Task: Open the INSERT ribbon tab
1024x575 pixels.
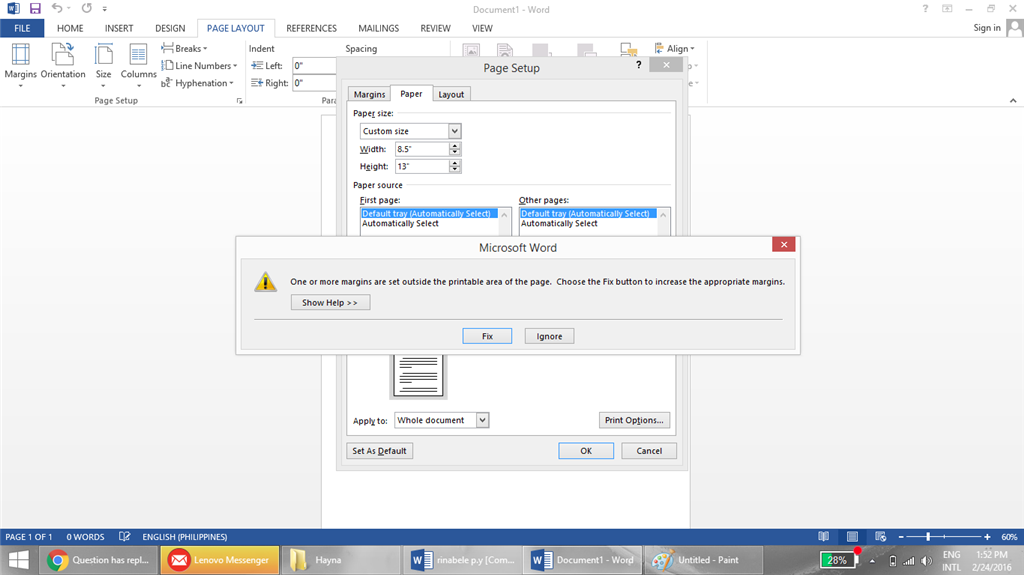Action: (119, 28)
